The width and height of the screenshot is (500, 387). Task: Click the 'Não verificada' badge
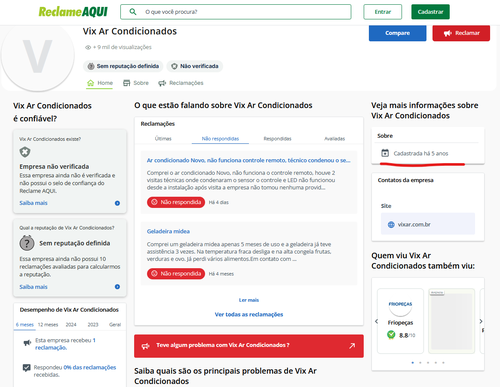195,66
